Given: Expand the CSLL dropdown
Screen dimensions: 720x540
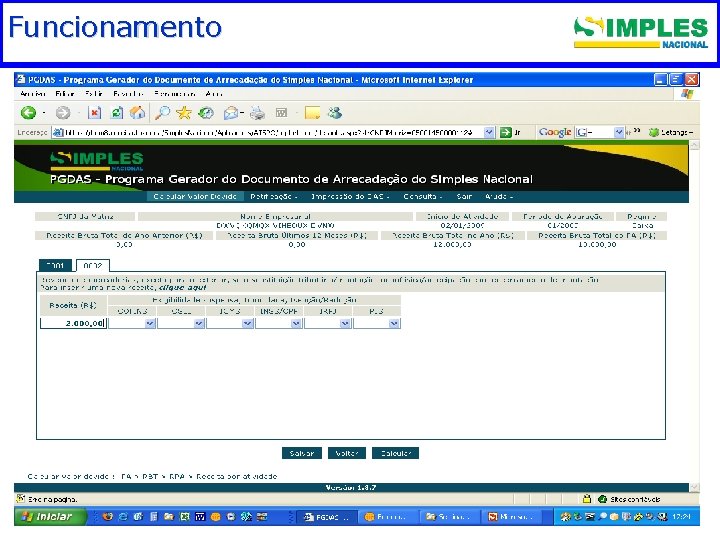Looking at the screenshot, I should click(198, 323).
